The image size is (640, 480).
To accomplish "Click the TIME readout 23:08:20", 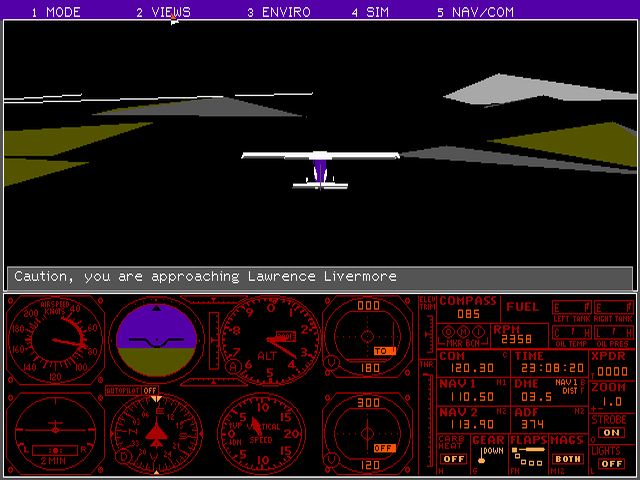I will tap(552, 368).
